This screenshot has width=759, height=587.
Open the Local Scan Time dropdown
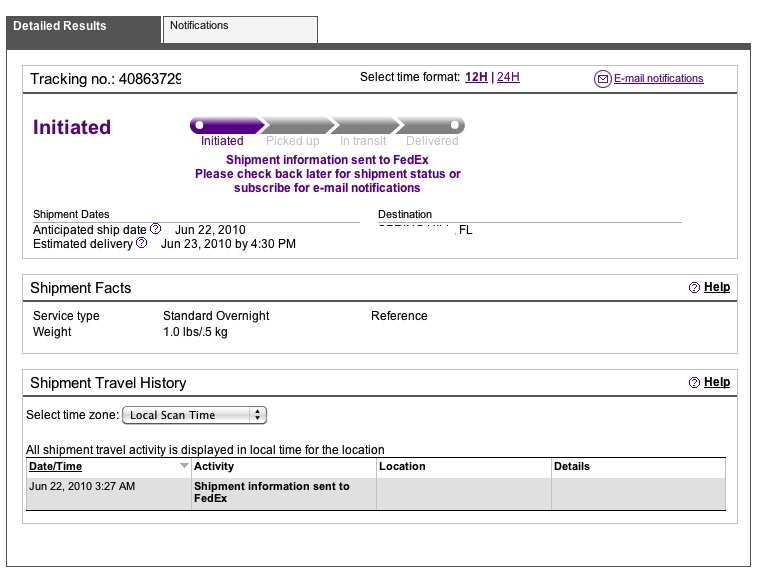coord(195,415)
